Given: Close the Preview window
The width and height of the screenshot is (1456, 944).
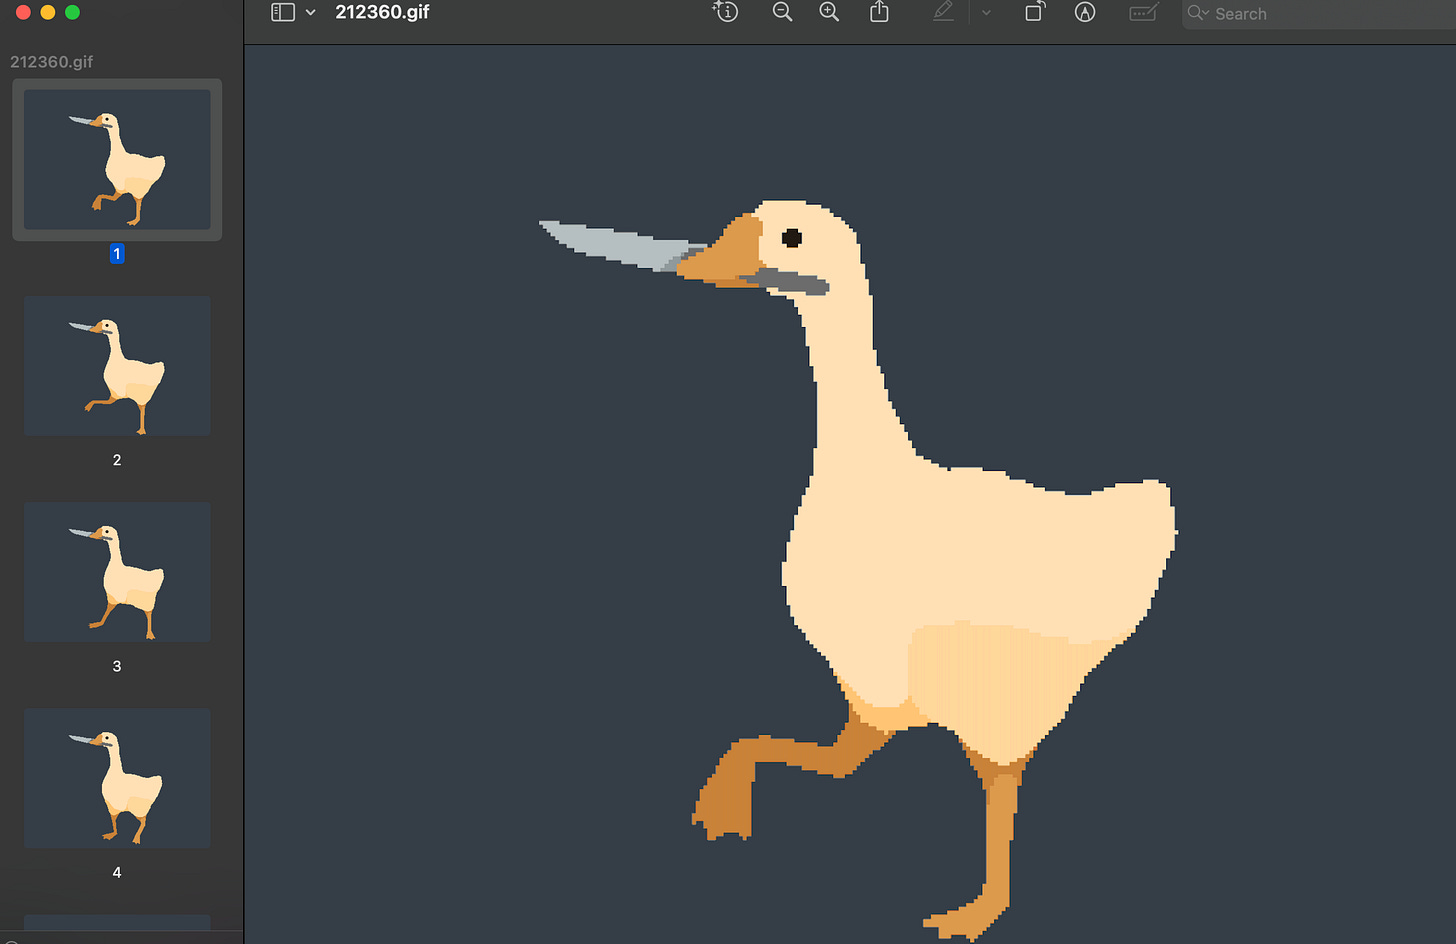Looking at the screenshot, I should pos(23,12).
